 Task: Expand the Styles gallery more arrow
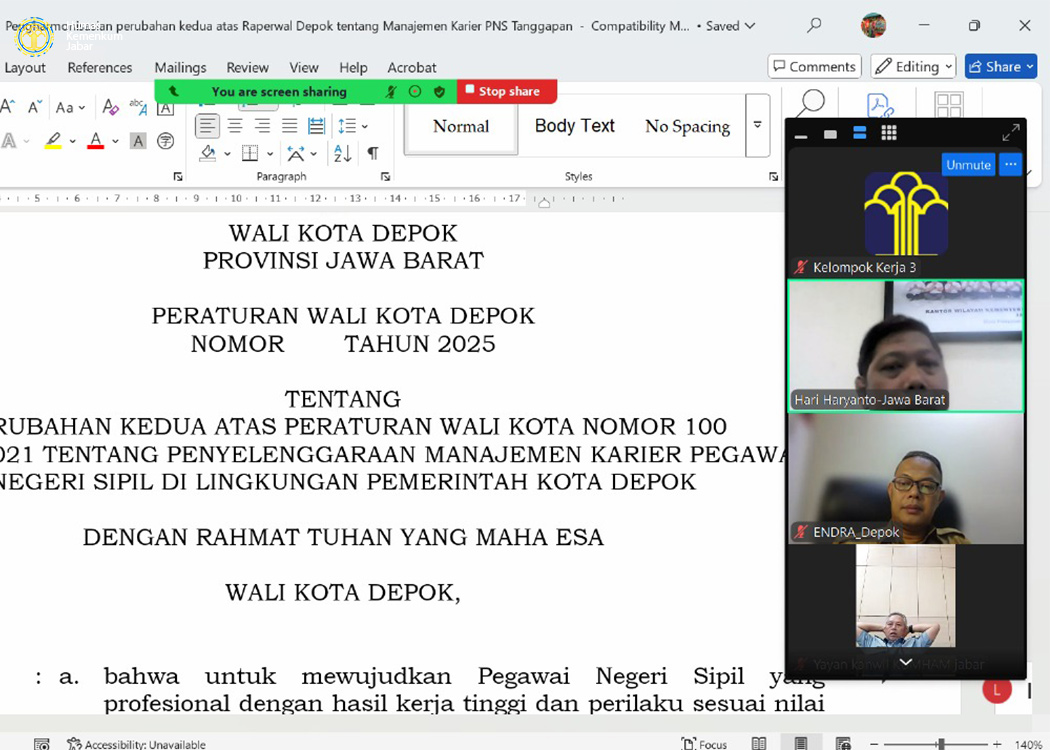point(757,125)
